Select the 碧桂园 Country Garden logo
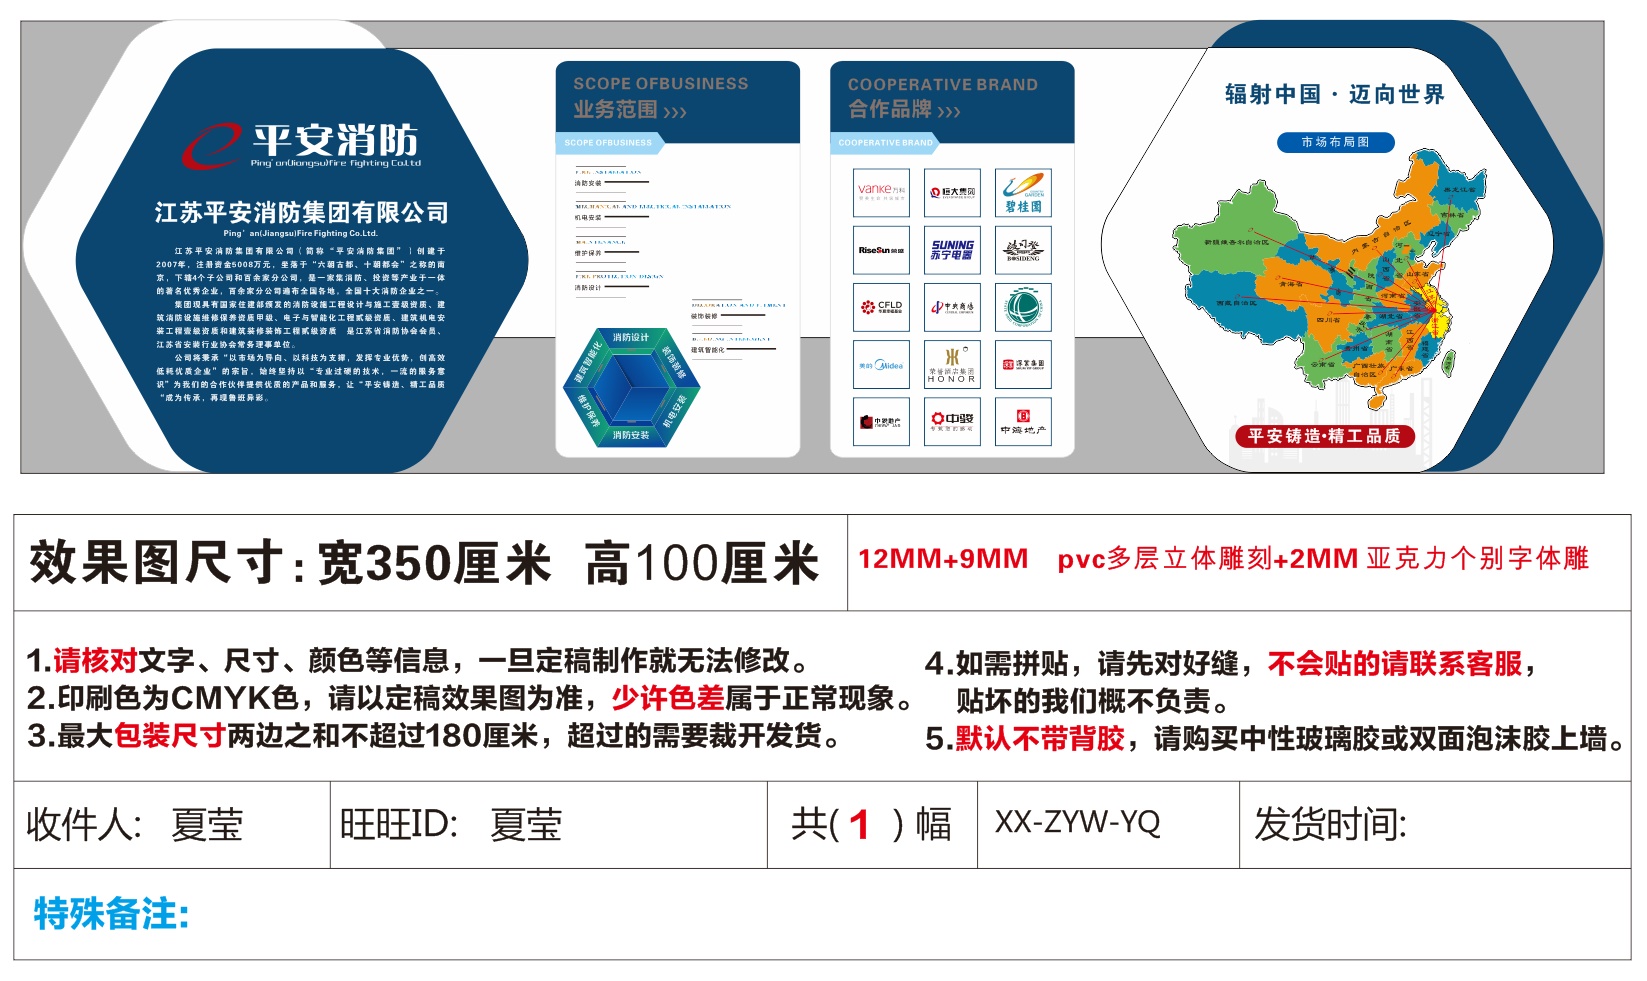This screenshot has width=1647, height=981. [1023, 192]
